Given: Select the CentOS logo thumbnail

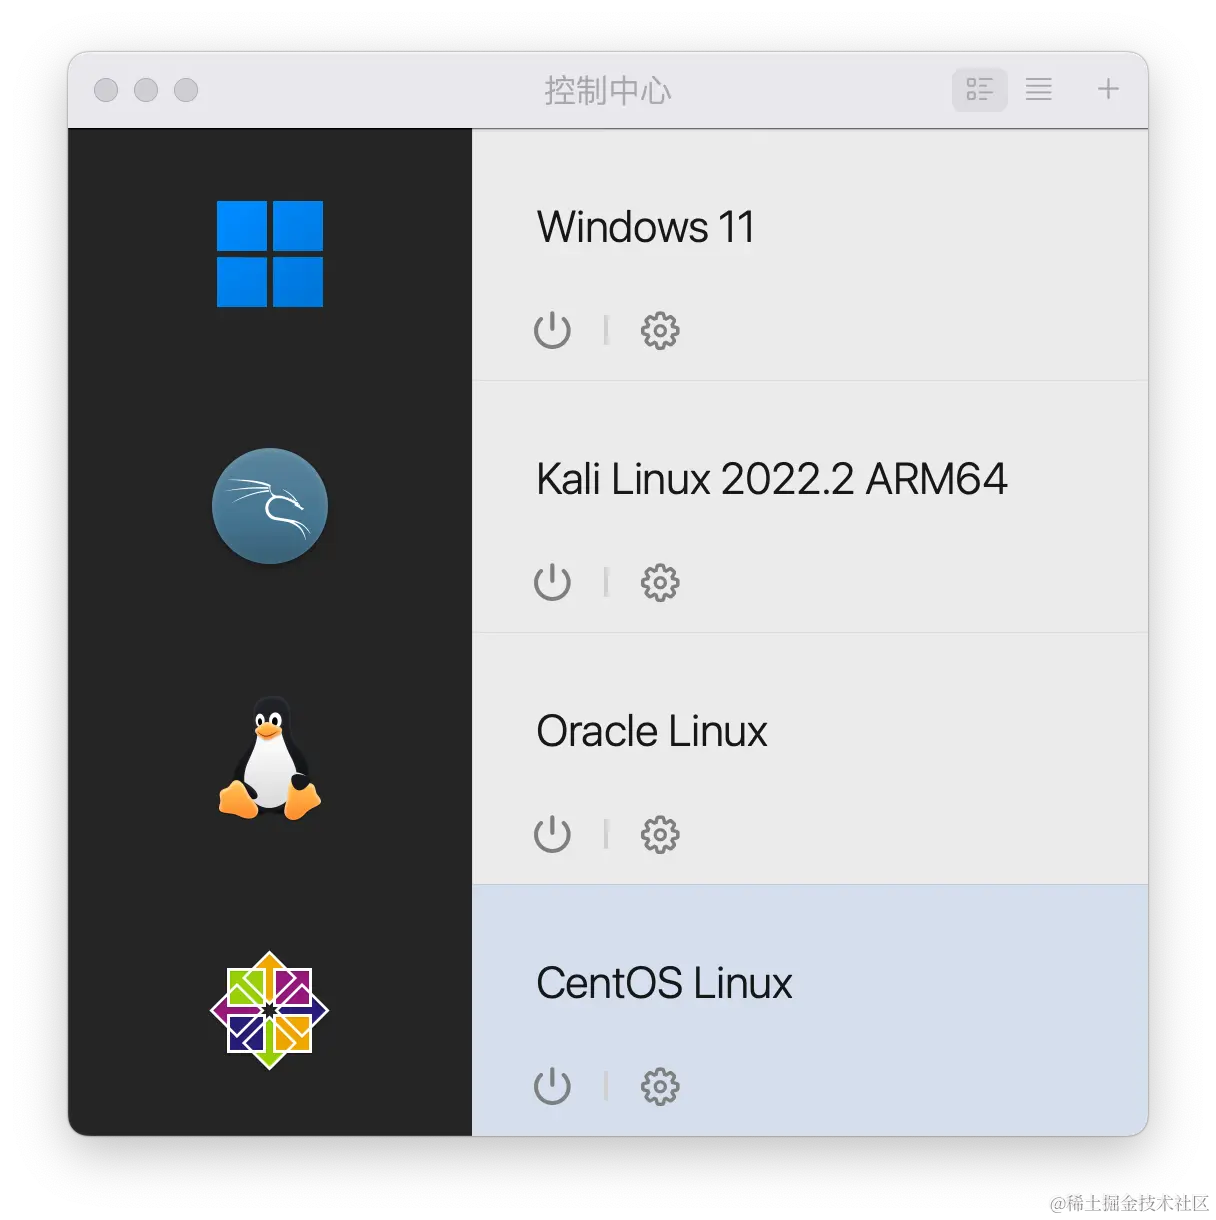Looking at the screenshot, I should coord(270,1010).
